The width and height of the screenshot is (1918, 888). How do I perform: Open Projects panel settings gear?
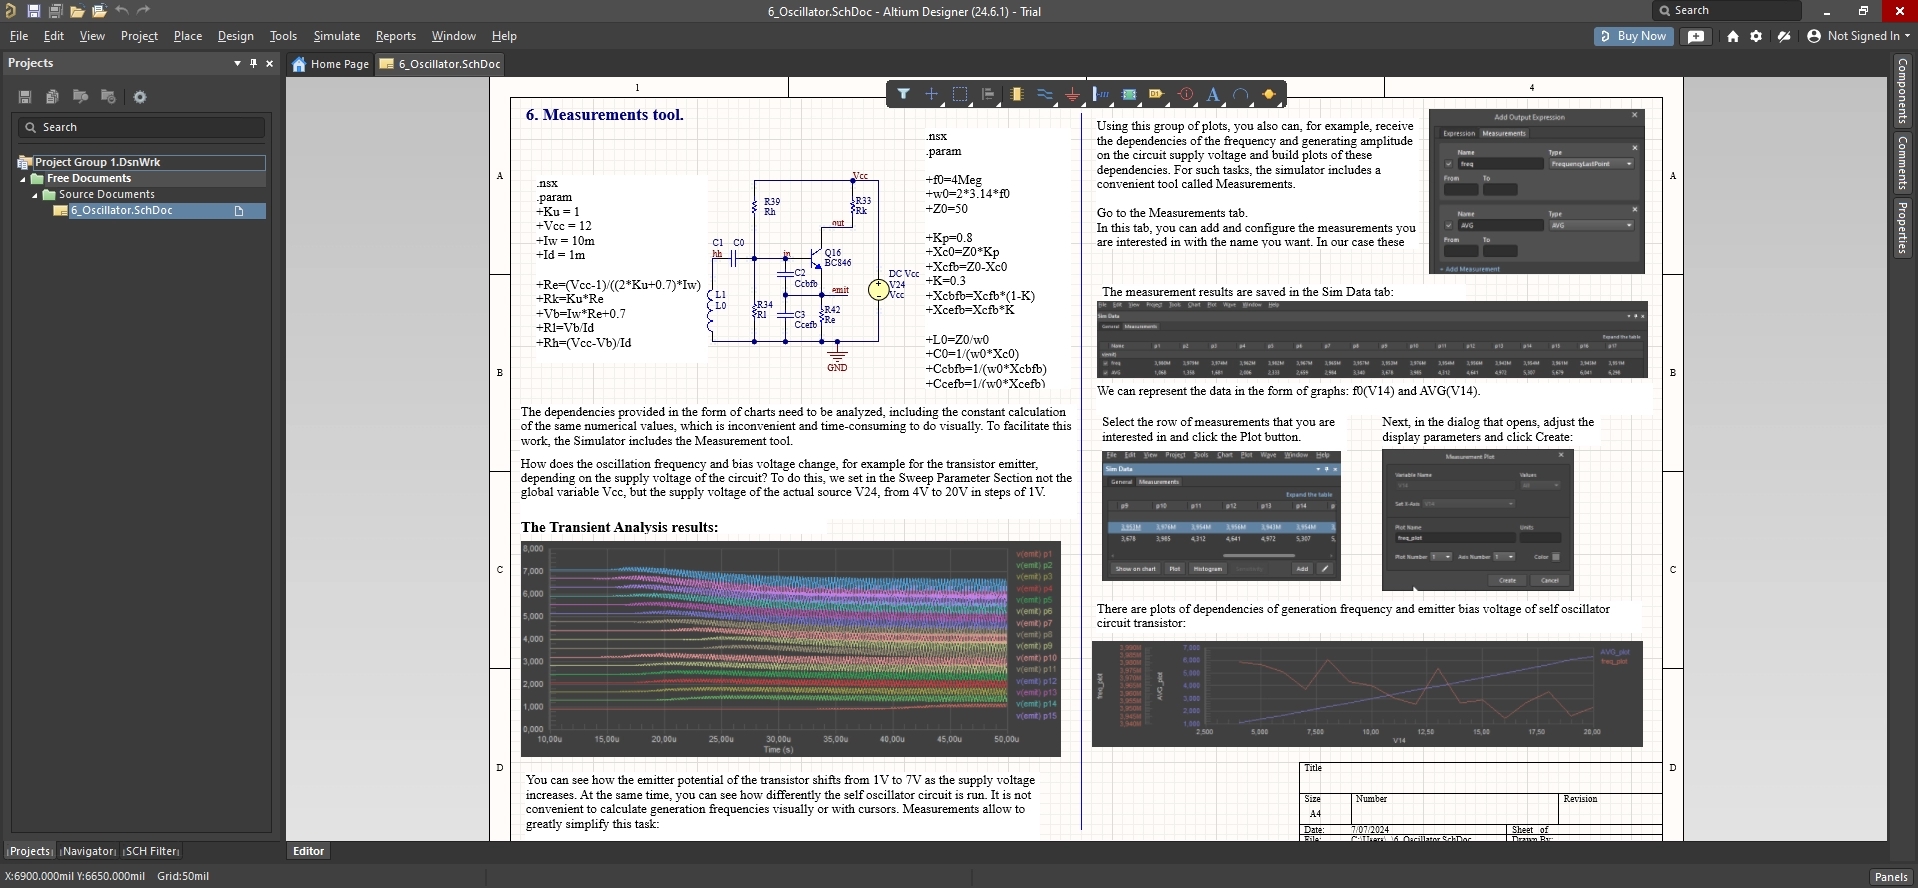(x=140, y=97)
